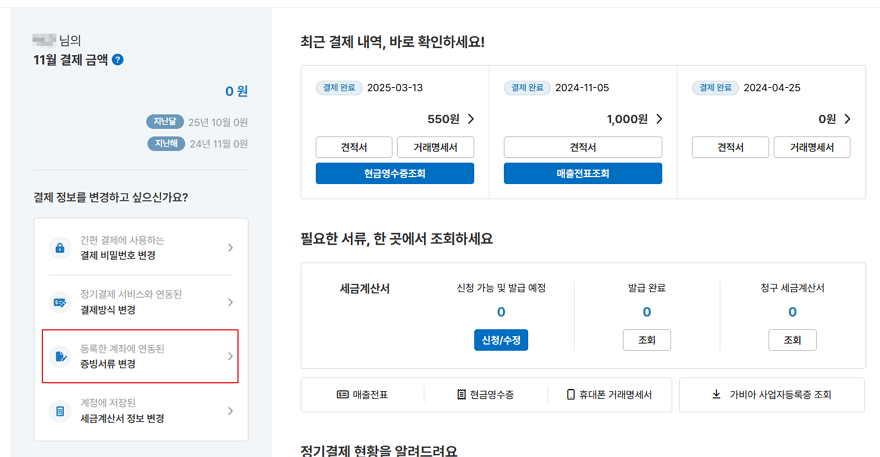
Task: Open chevron for 결제 비밀번호 변경
Action: pyautogui.click(x=230, y=248)
